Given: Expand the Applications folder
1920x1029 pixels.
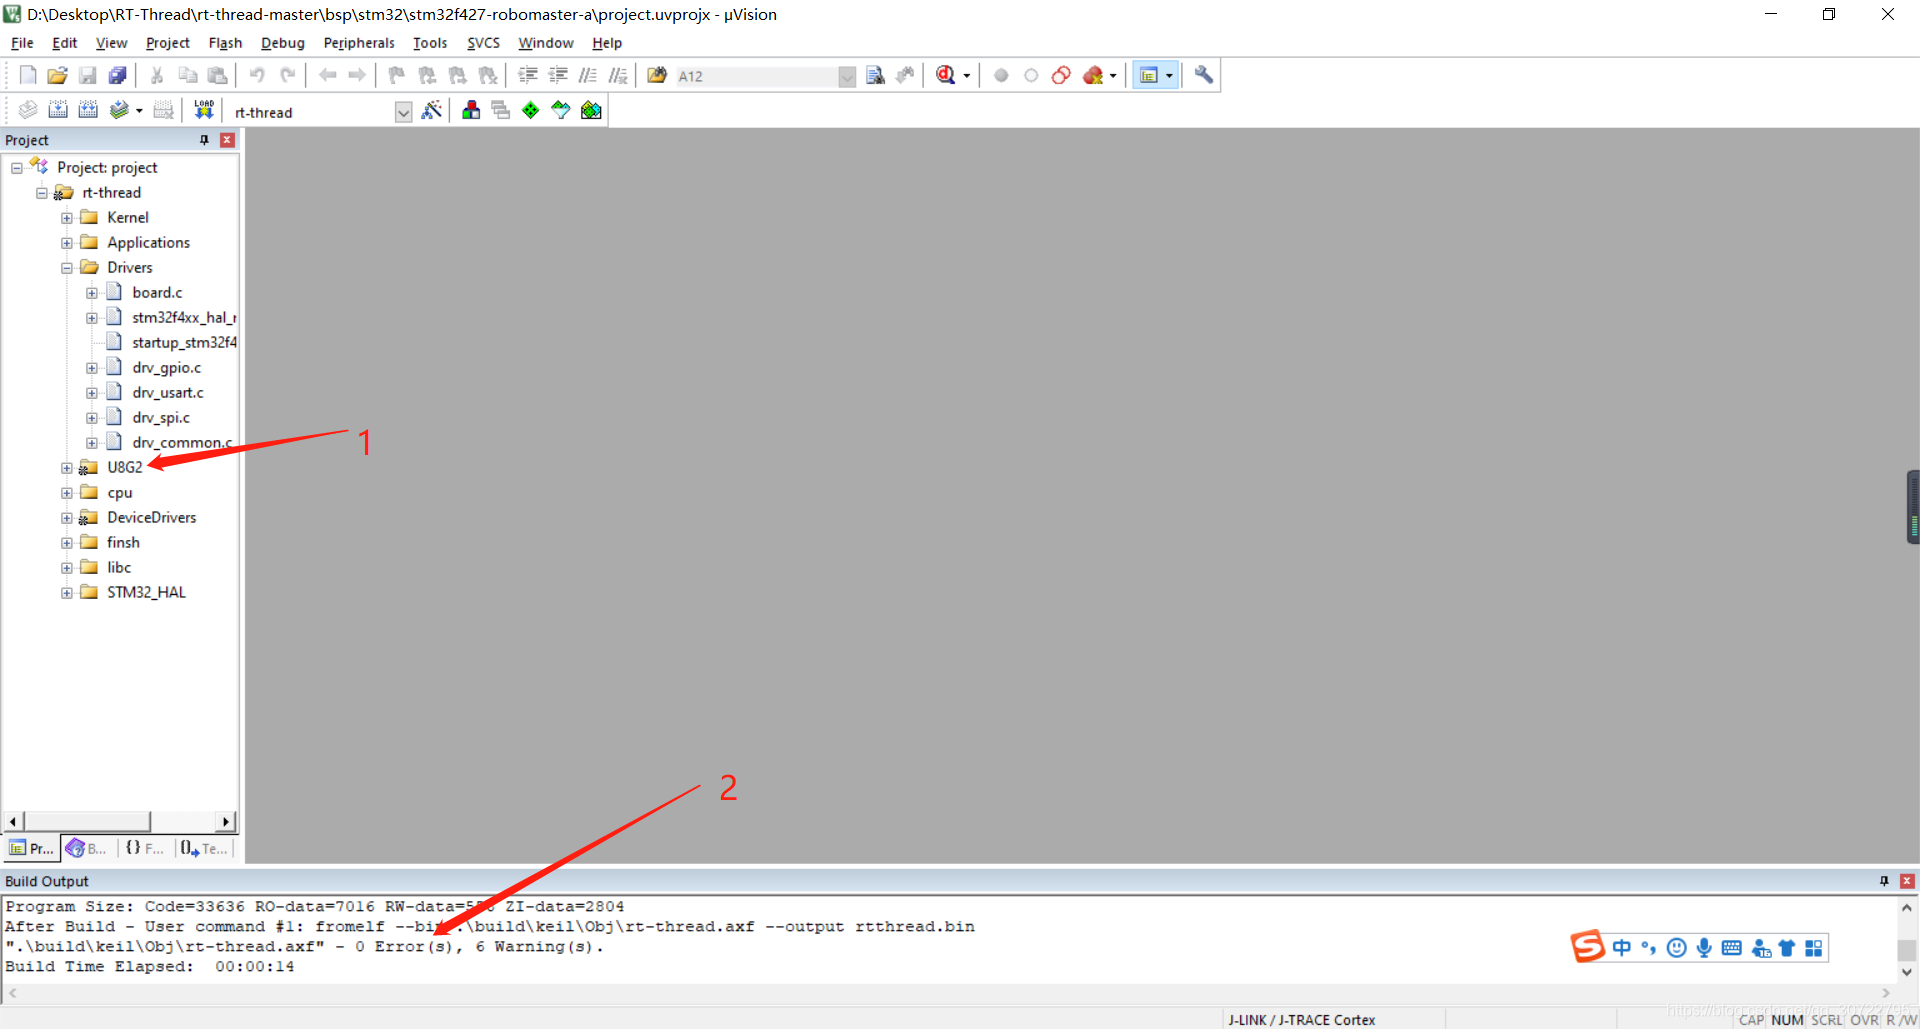Looking at the screenshot, I should click(x=67, y=243).
